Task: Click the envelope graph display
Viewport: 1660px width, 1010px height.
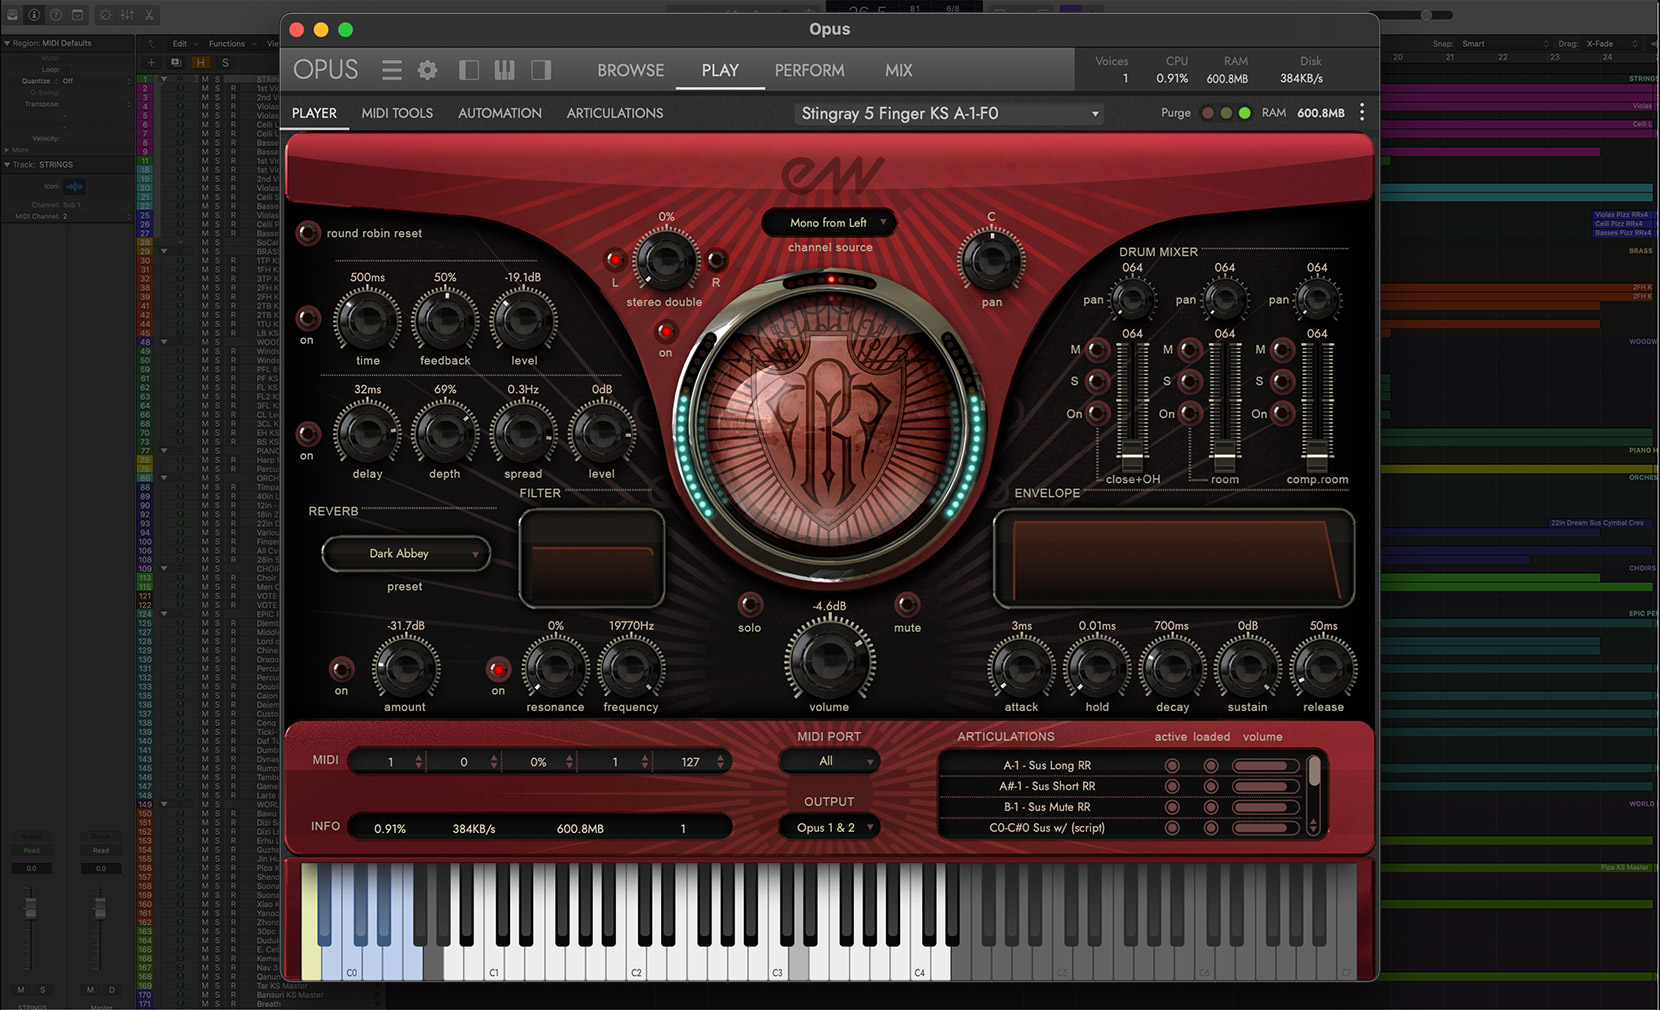Action: coord(1173,558)
